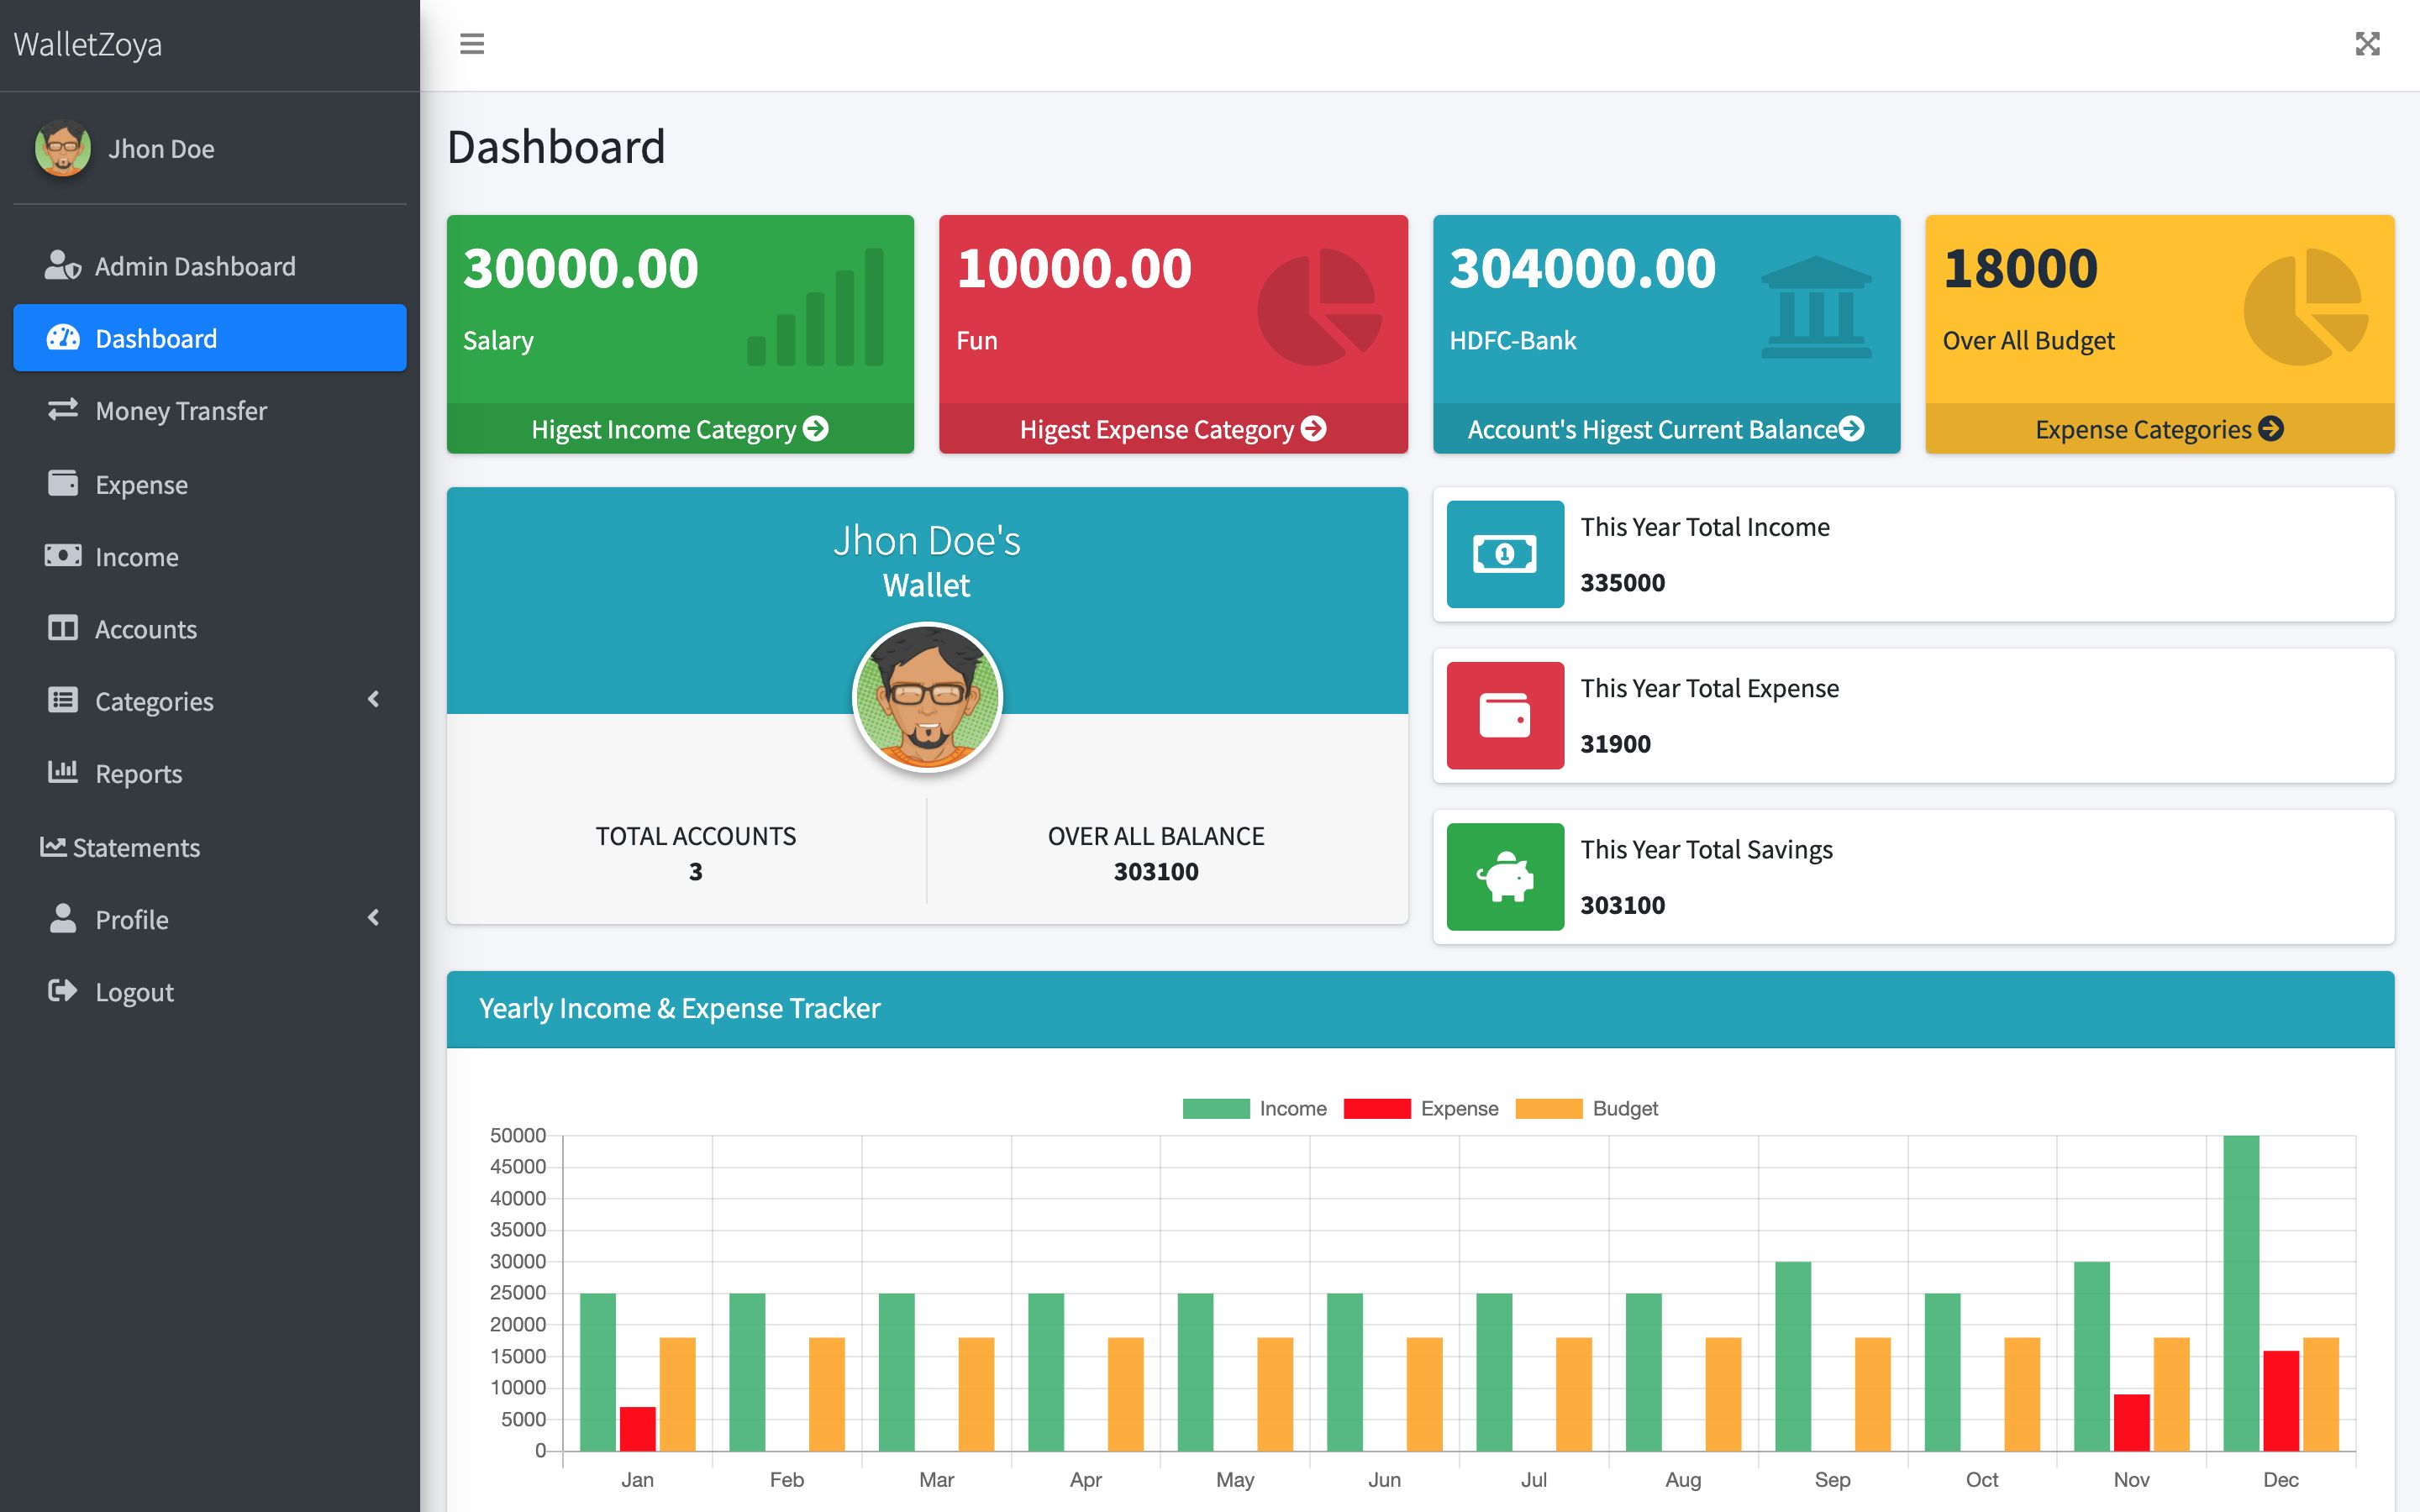Open the Higest Income Category link
This screenshot has width=2420, height=1512.
(679, 429)
